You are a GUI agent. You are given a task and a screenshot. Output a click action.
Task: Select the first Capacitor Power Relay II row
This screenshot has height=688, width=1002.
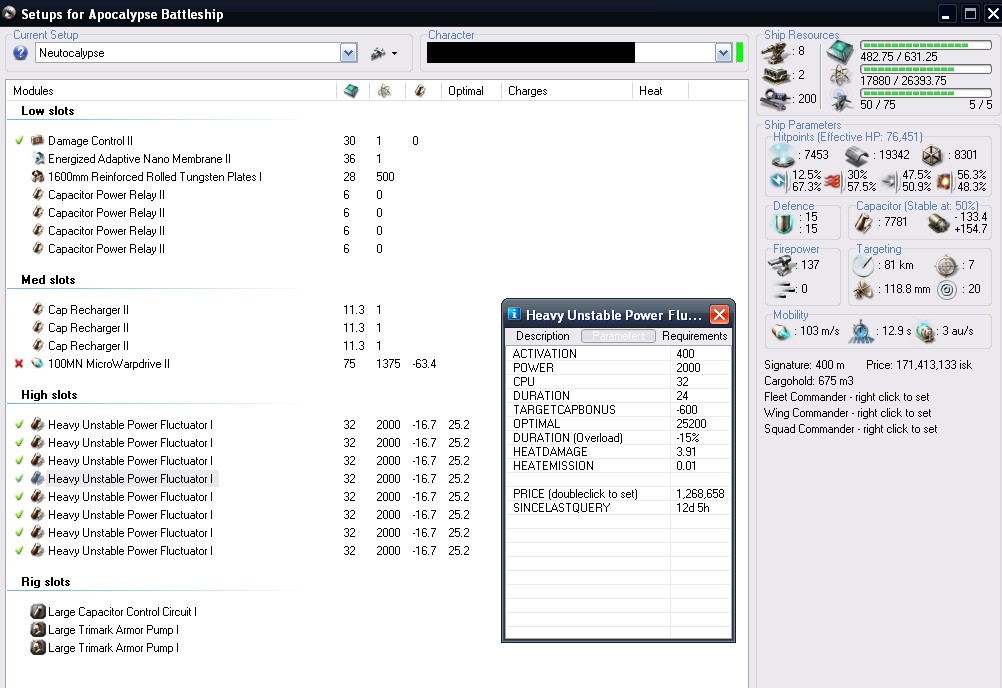click(x=106, y=195)
